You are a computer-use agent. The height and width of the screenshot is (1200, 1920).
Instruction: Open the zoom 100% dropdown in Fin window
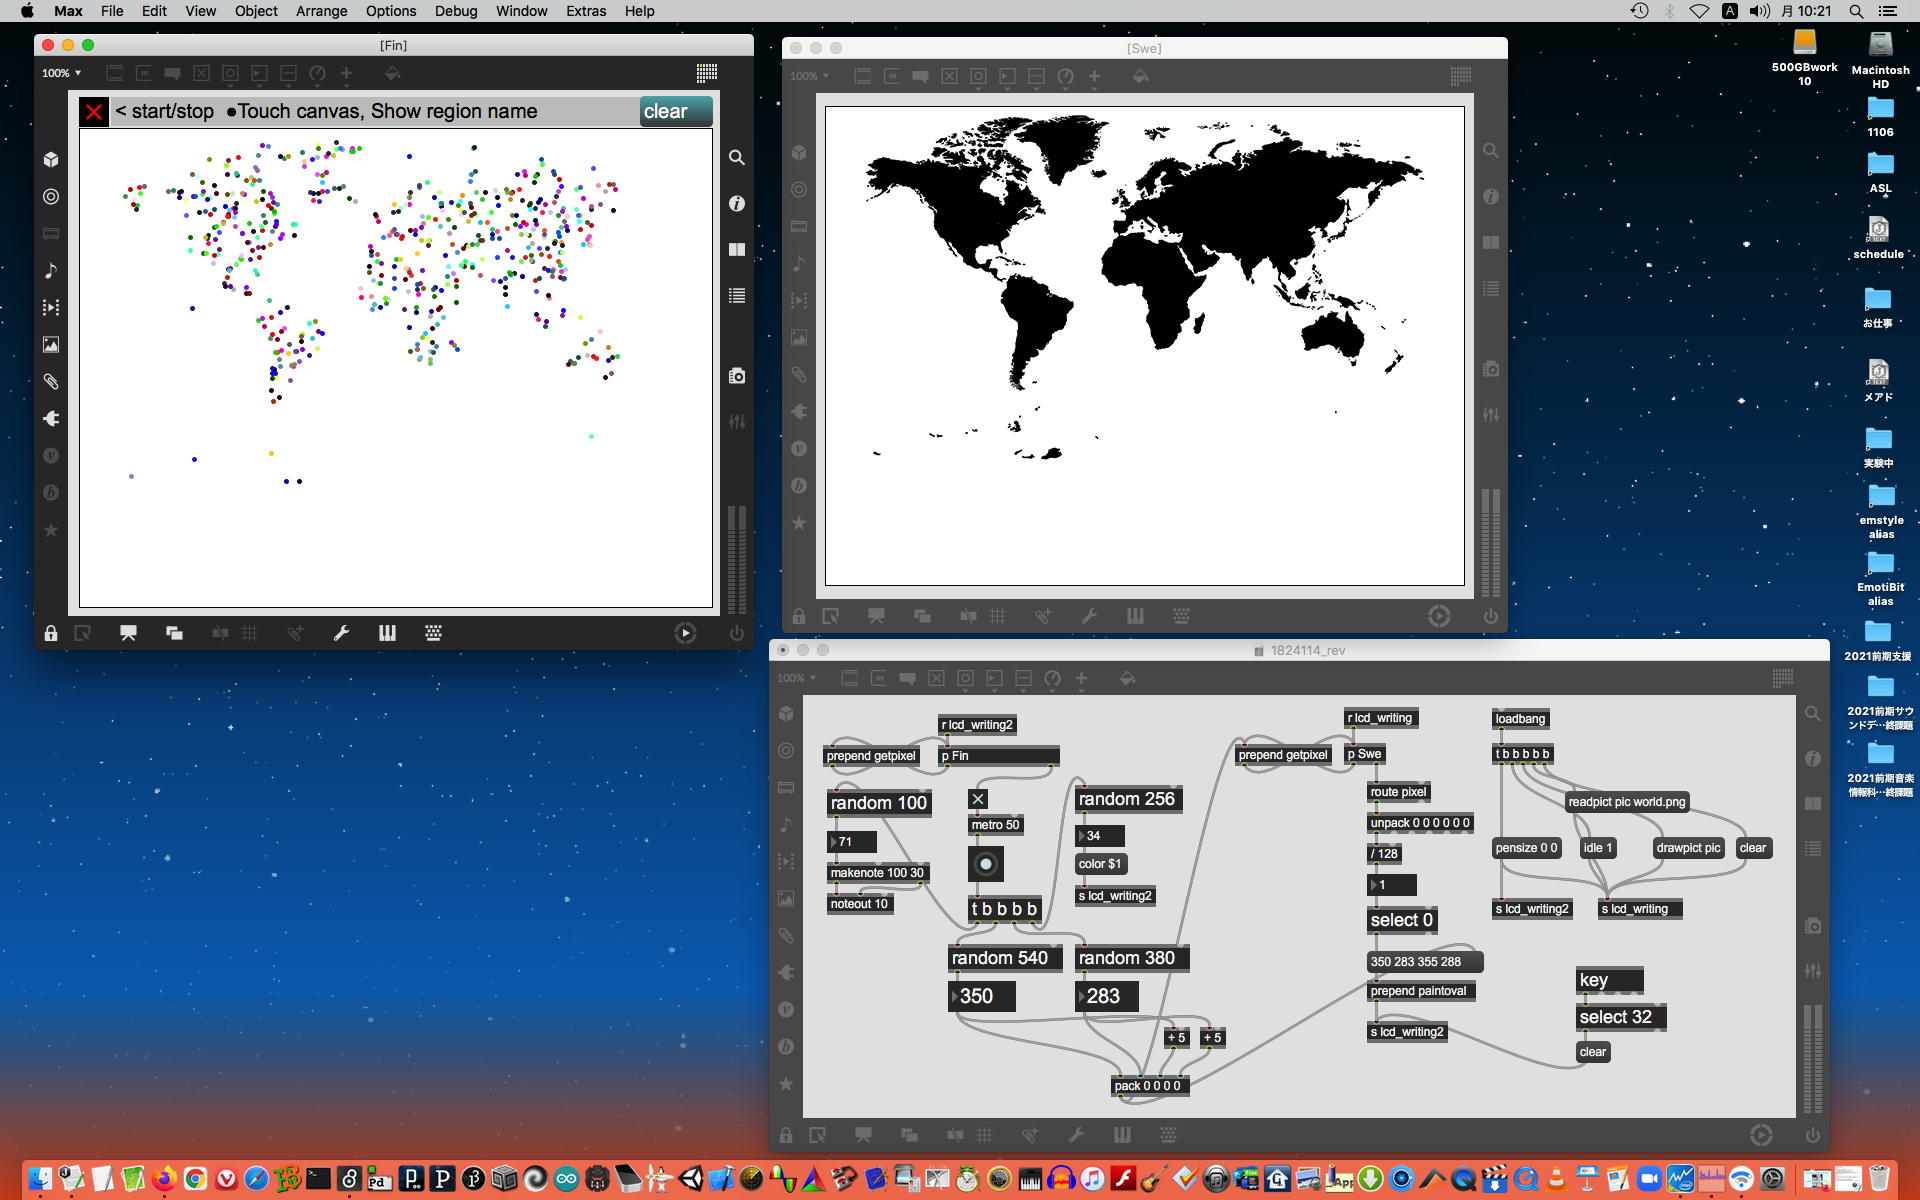pos(61,73)
